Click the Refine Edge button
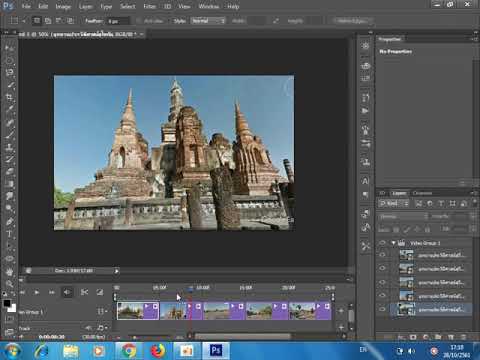 (x=352, y=21)
